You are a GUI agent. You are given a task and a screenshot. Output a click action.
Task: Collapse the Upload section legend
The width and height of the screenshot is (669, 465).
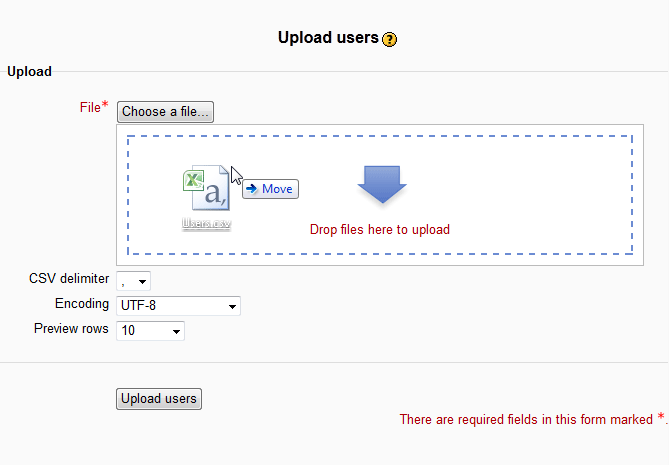tap(29, 72)
